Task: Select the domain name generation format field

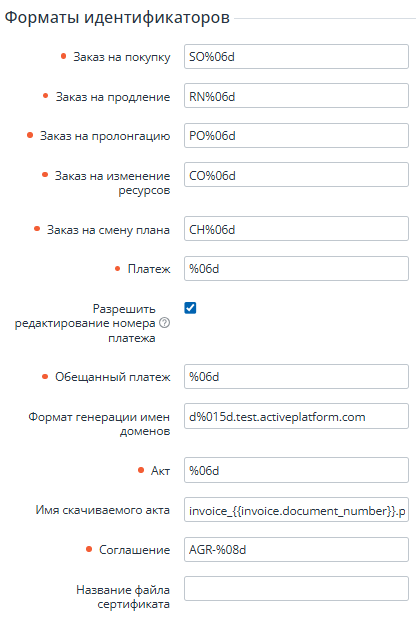Action: (x=296, y=416)
